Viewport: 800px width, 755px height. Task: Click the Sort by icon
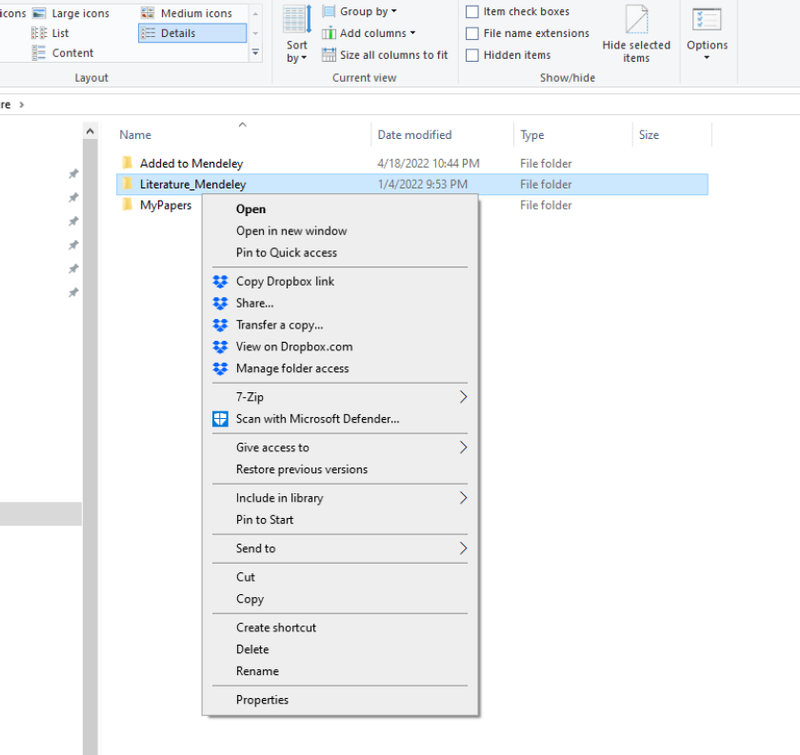coord(297,20)
